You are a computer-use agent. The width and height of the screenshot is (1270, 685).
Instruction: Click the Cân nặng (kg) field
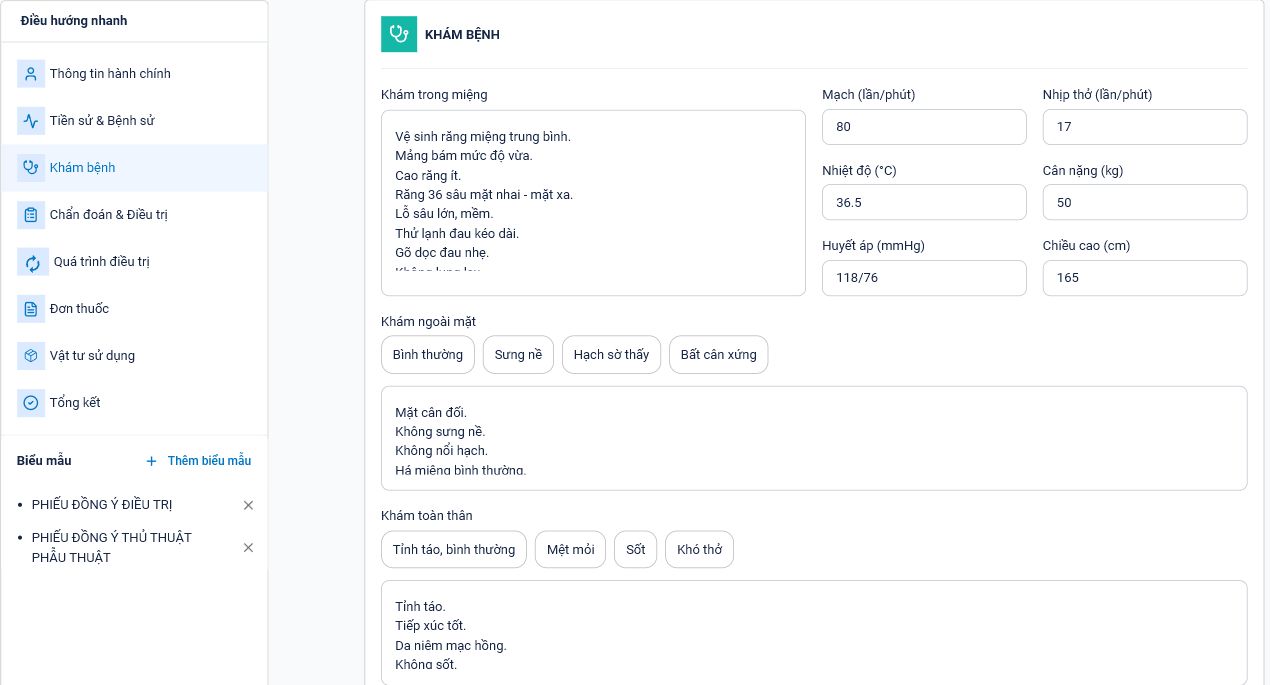pos(1145,202)
